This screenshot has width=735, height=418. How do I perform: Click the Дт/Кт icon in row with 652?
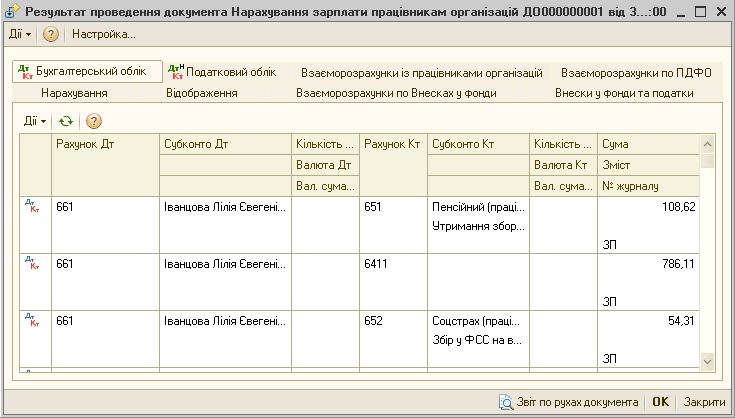(32, 320)
